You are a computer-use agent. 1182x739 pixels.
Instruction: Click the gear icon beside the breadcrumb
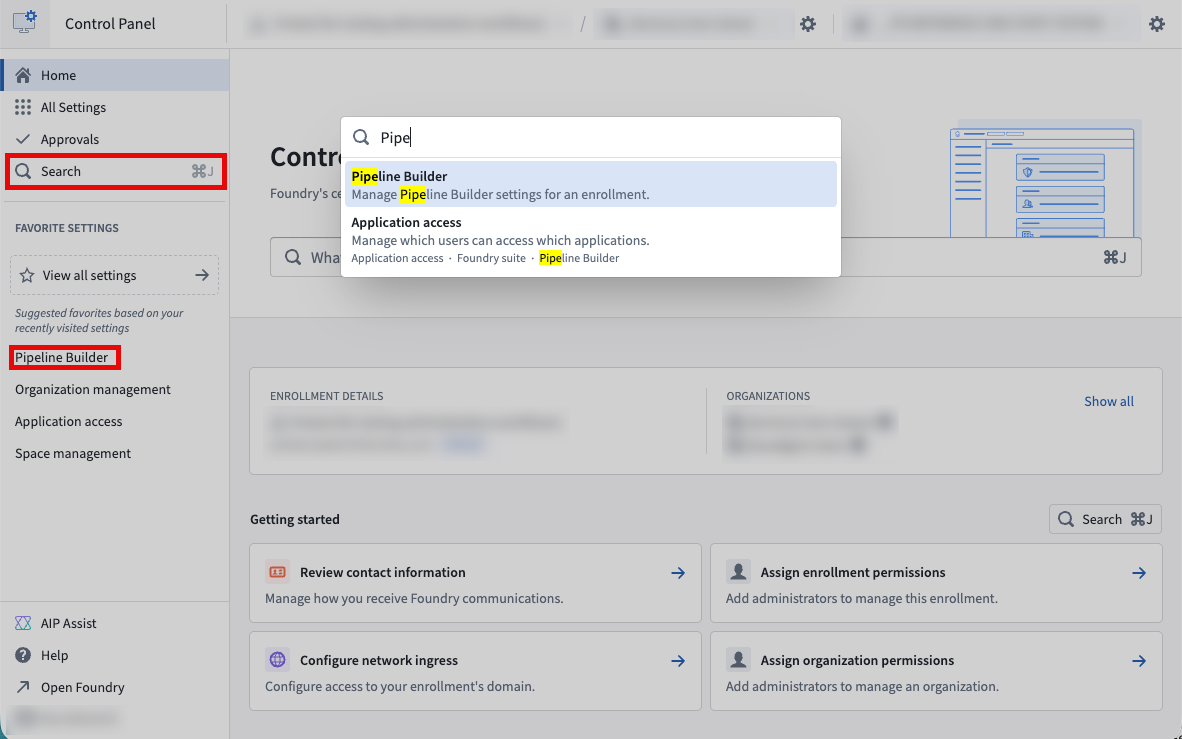[808, 24]
